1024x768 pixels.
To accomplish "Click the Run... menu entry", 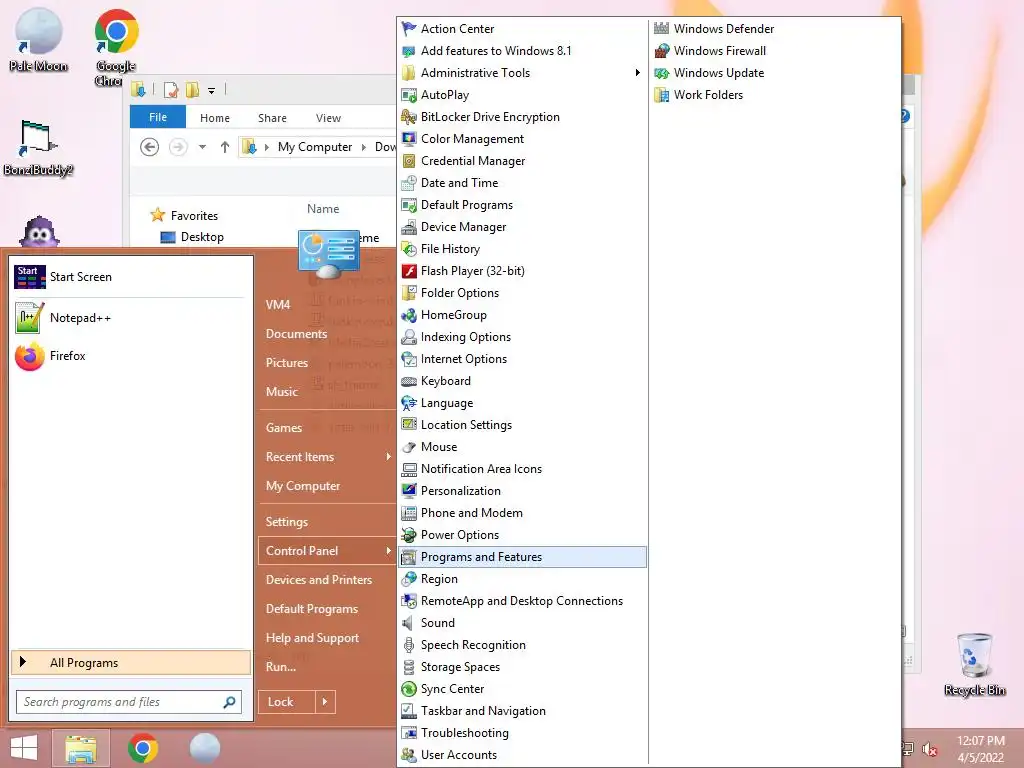I will tap(281, 667).
